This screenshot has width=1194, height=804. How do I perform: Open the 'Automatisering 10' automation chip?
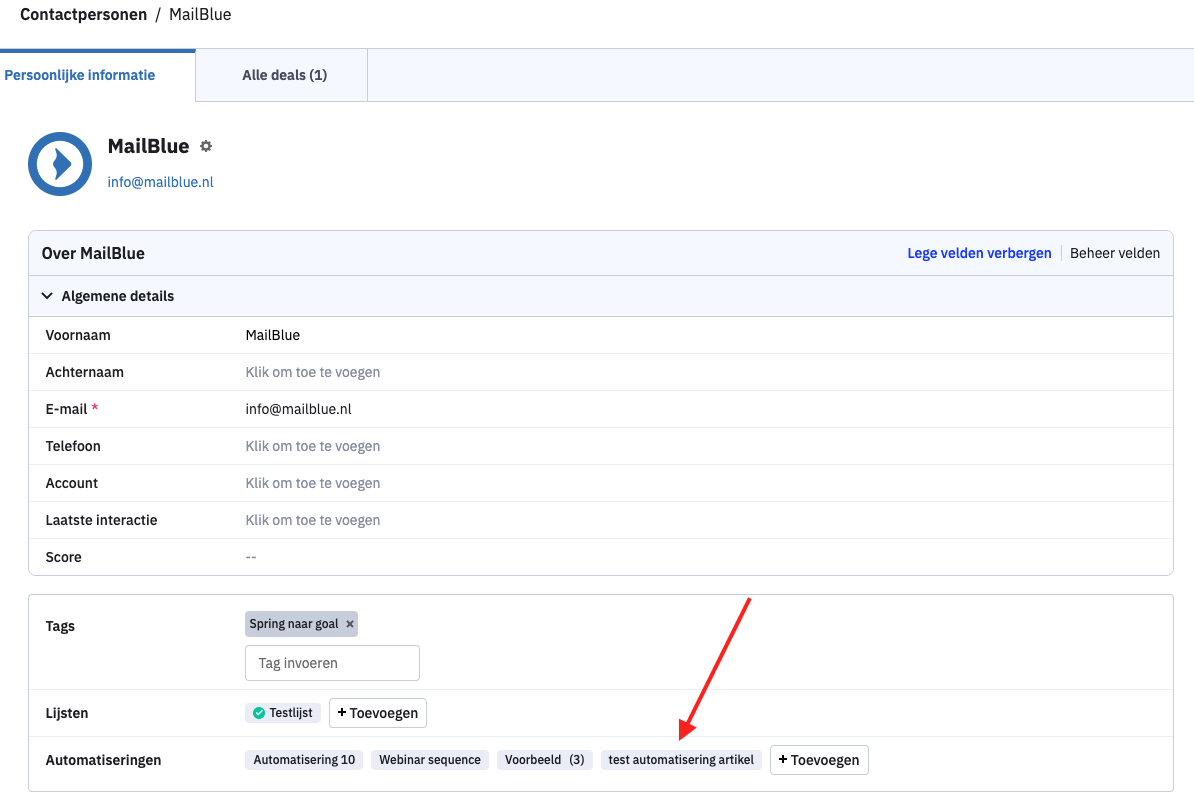(x=304, y=760)
